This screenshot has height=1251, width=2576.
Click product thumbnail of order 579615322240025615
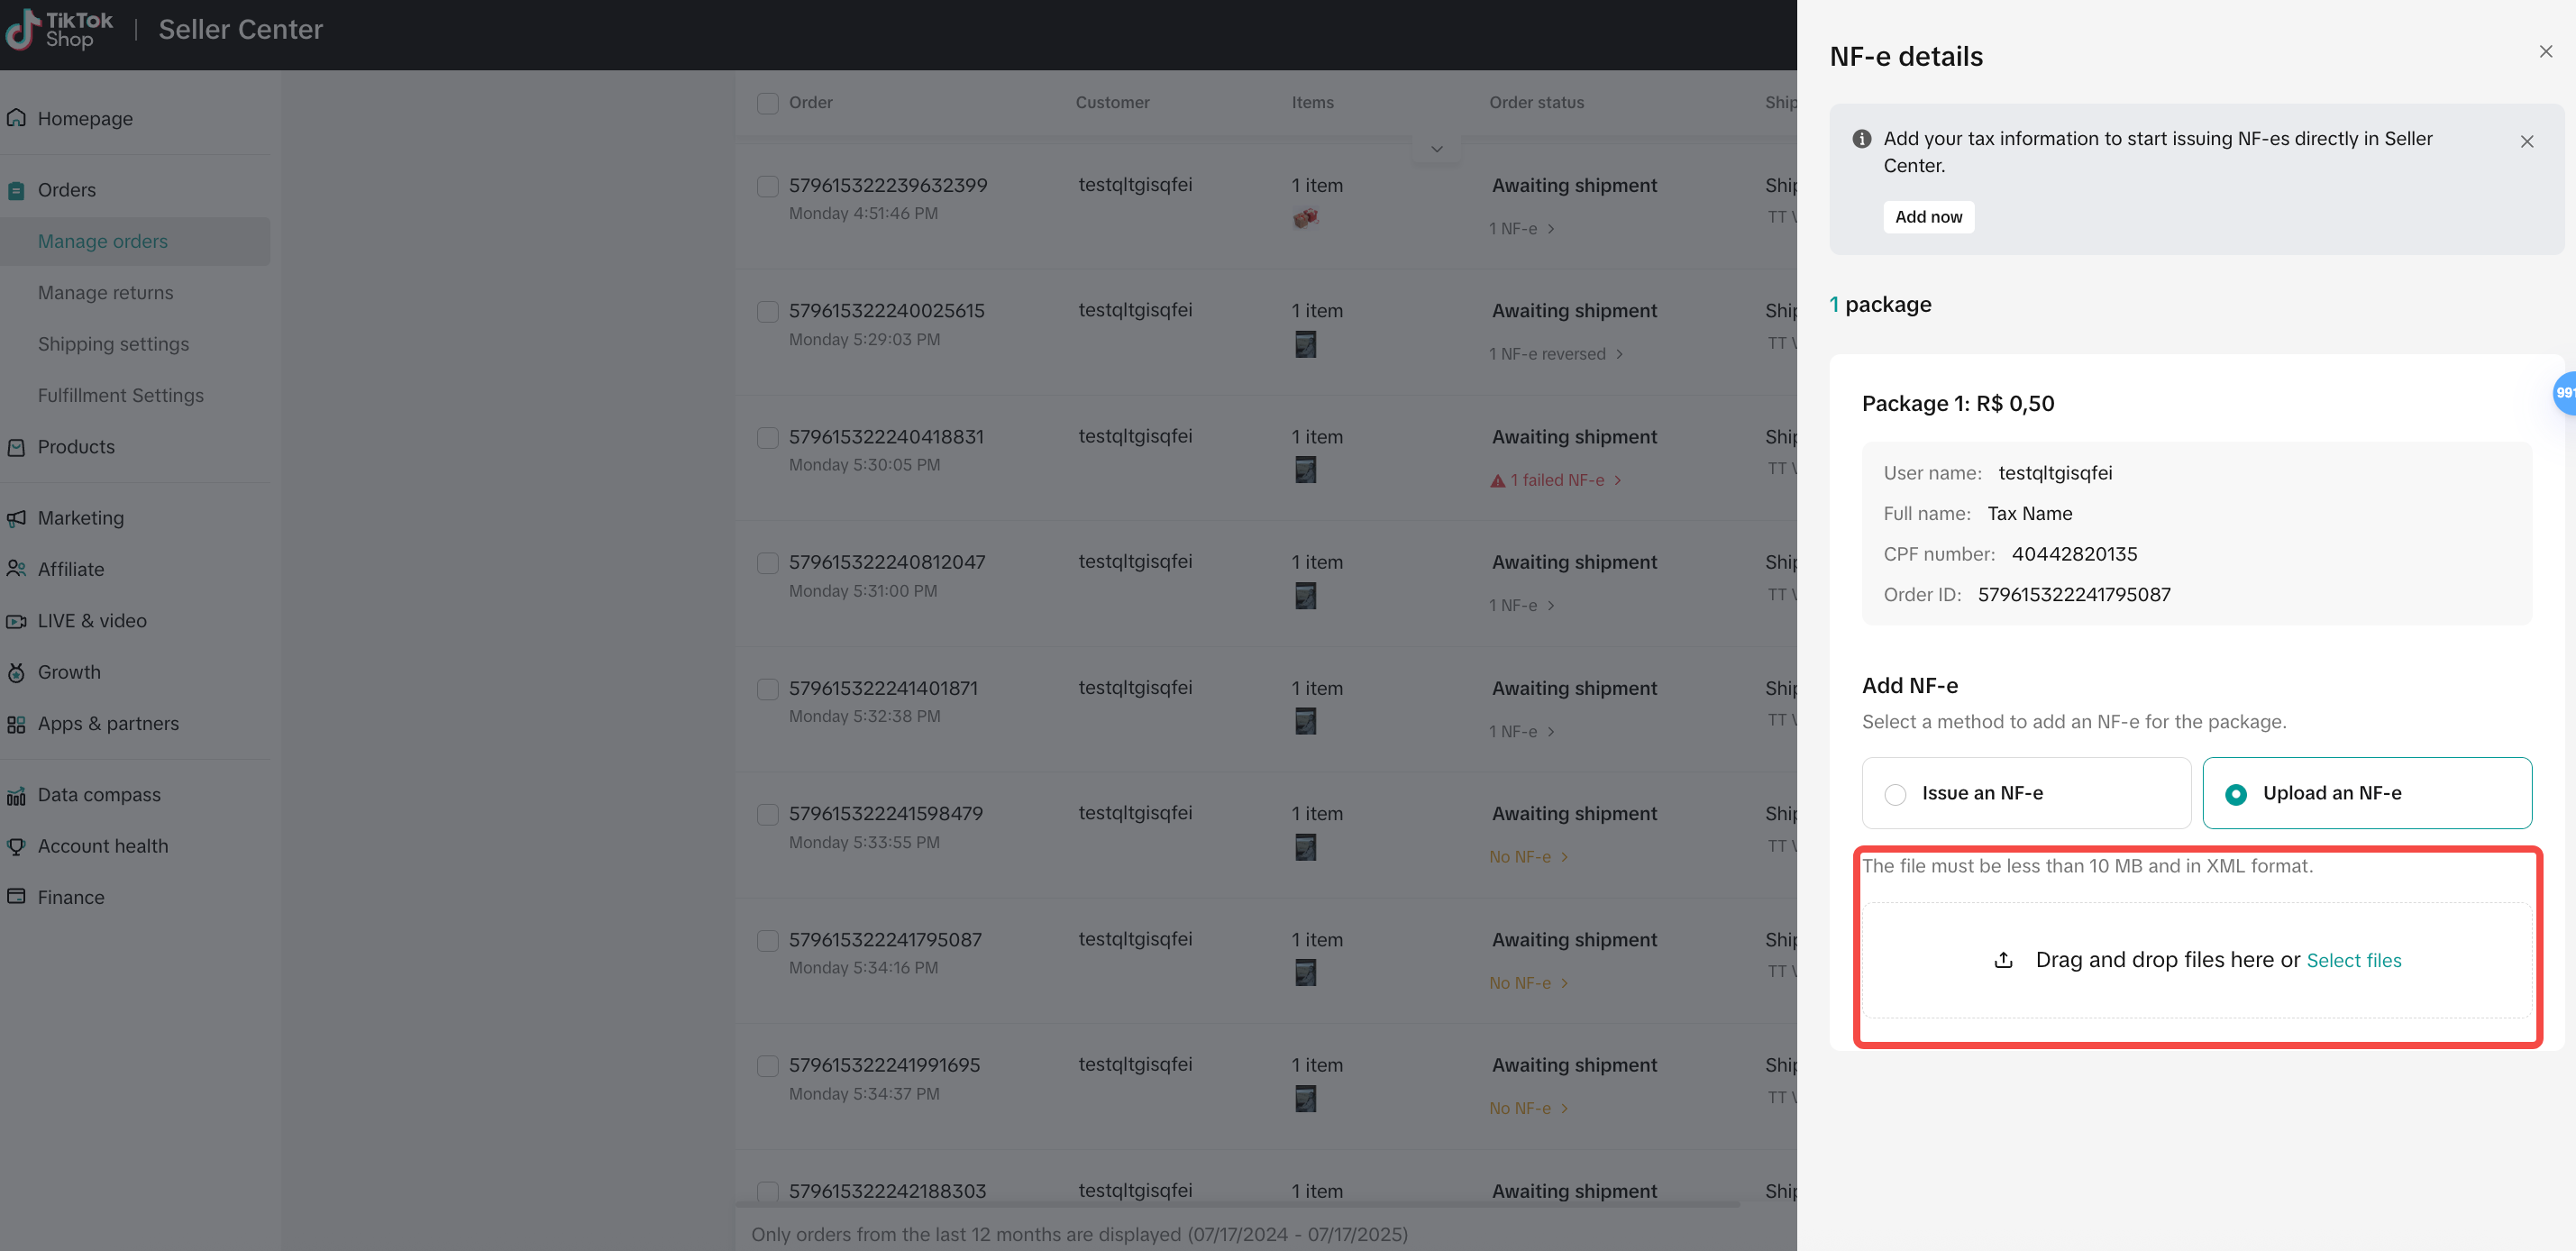coord(1305,344)
